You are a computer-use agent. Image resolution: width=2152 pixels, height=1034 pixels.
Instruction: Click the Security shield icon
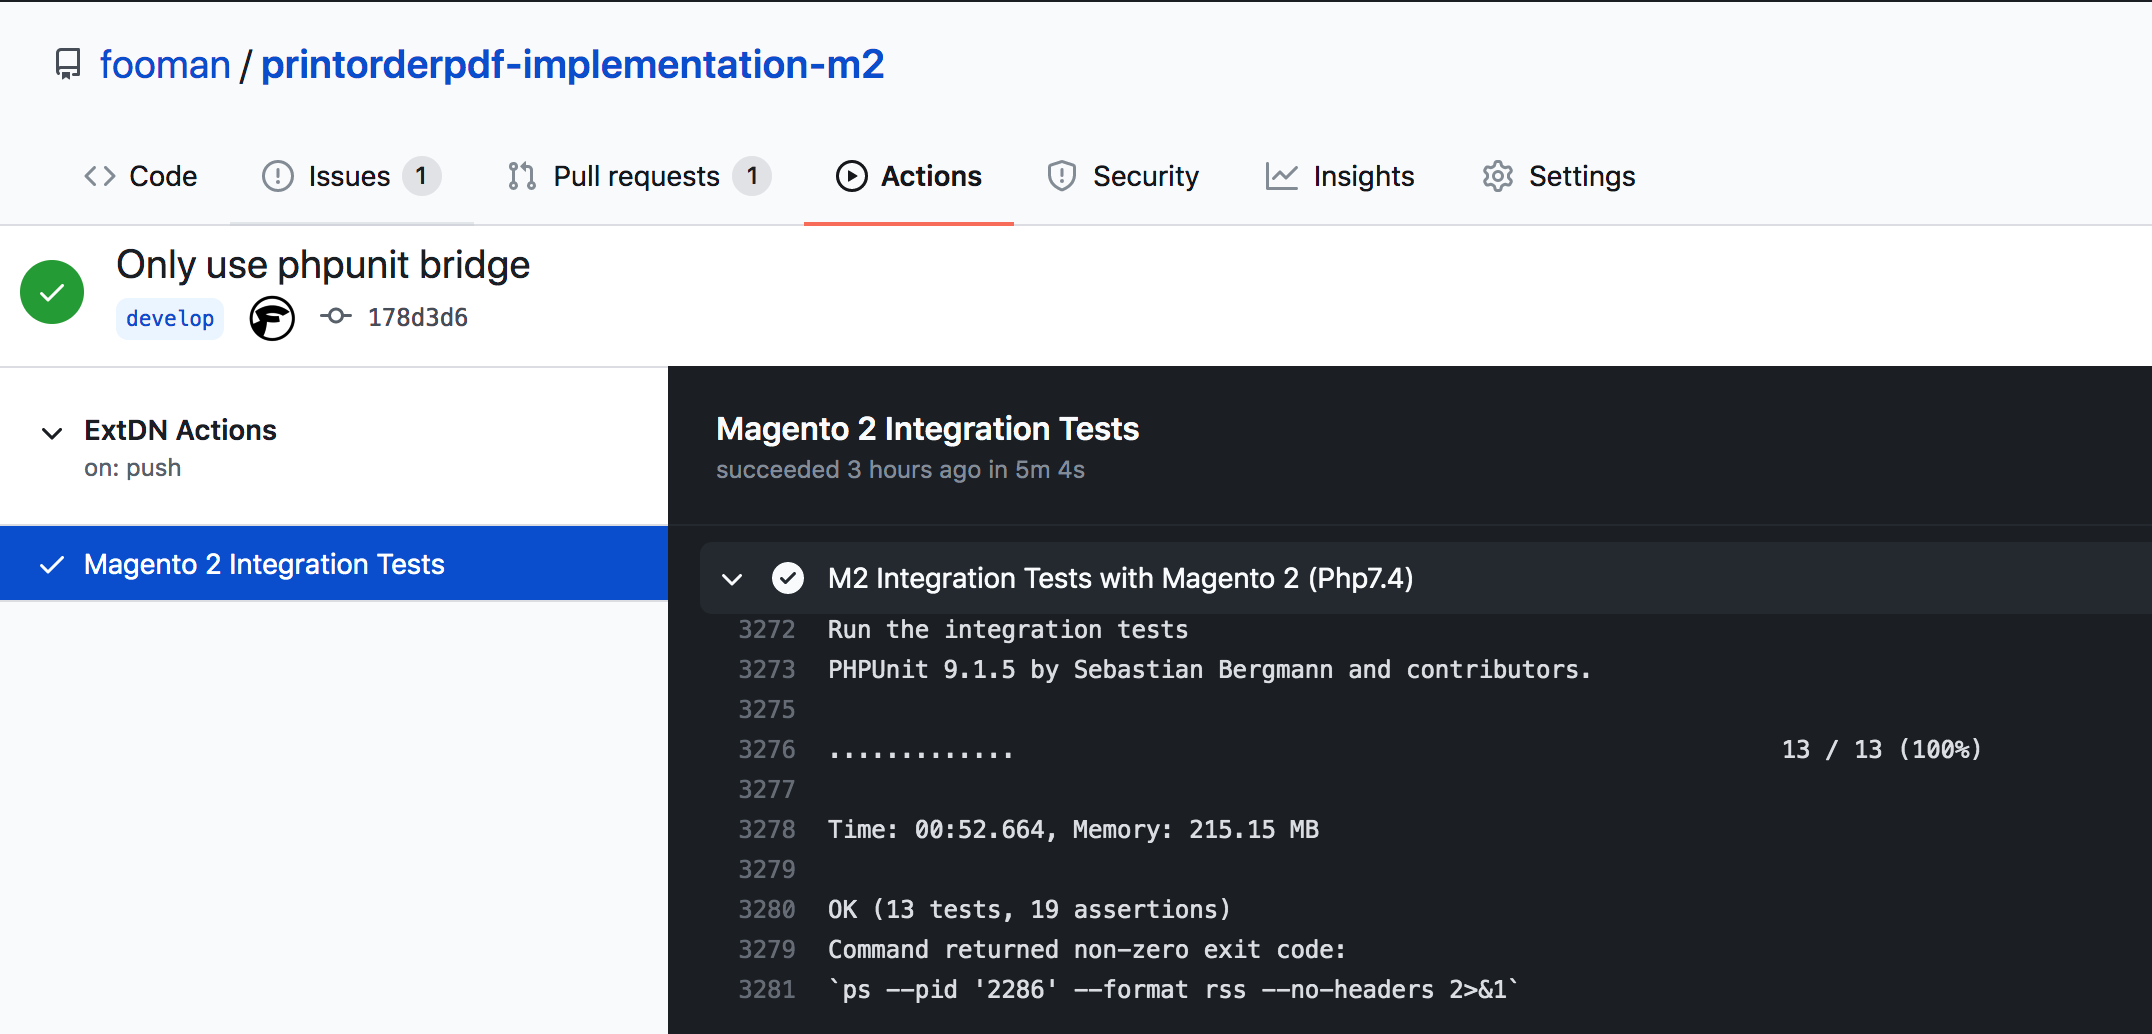(1062, 176)
